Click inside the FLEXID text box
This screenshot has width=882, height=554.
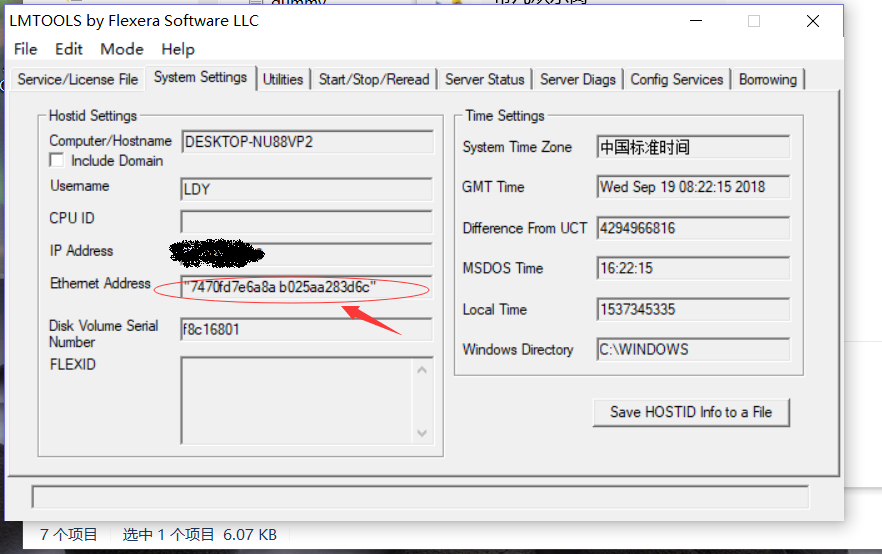(296, 400)
